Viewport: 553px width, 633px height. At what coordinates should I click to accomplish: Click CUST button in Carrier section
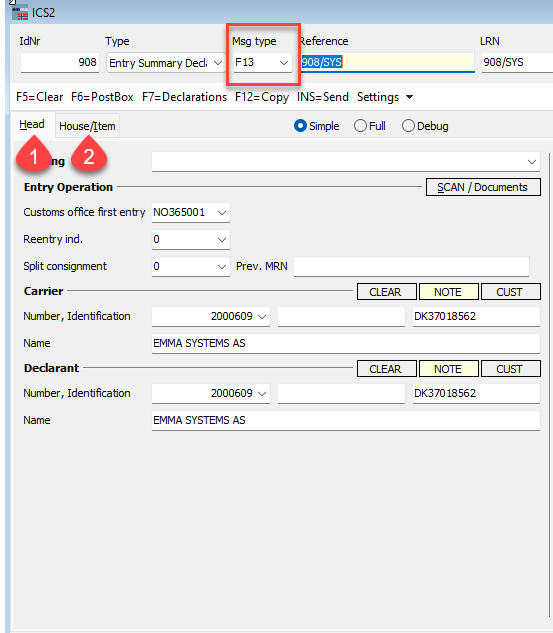tap(511, 292)
